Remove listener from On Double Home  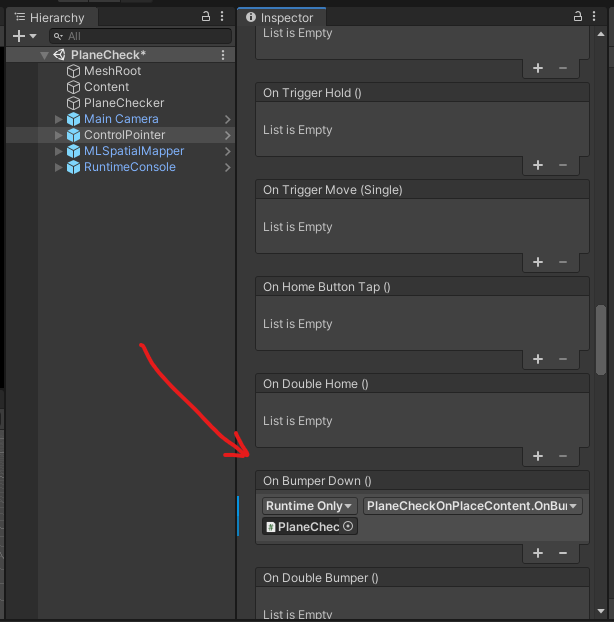click(x=563, y=456)
